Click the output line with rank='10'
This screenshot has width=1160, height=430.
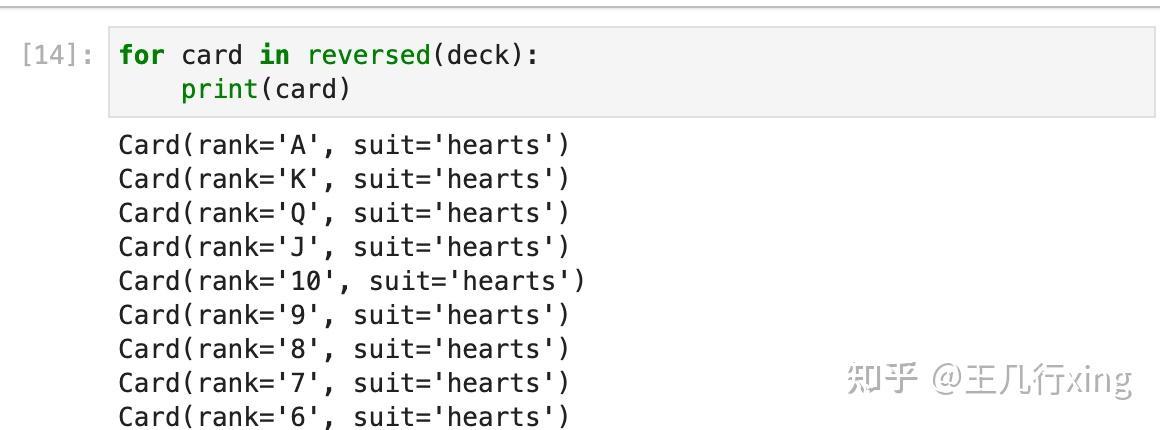(x=350, y=281)
